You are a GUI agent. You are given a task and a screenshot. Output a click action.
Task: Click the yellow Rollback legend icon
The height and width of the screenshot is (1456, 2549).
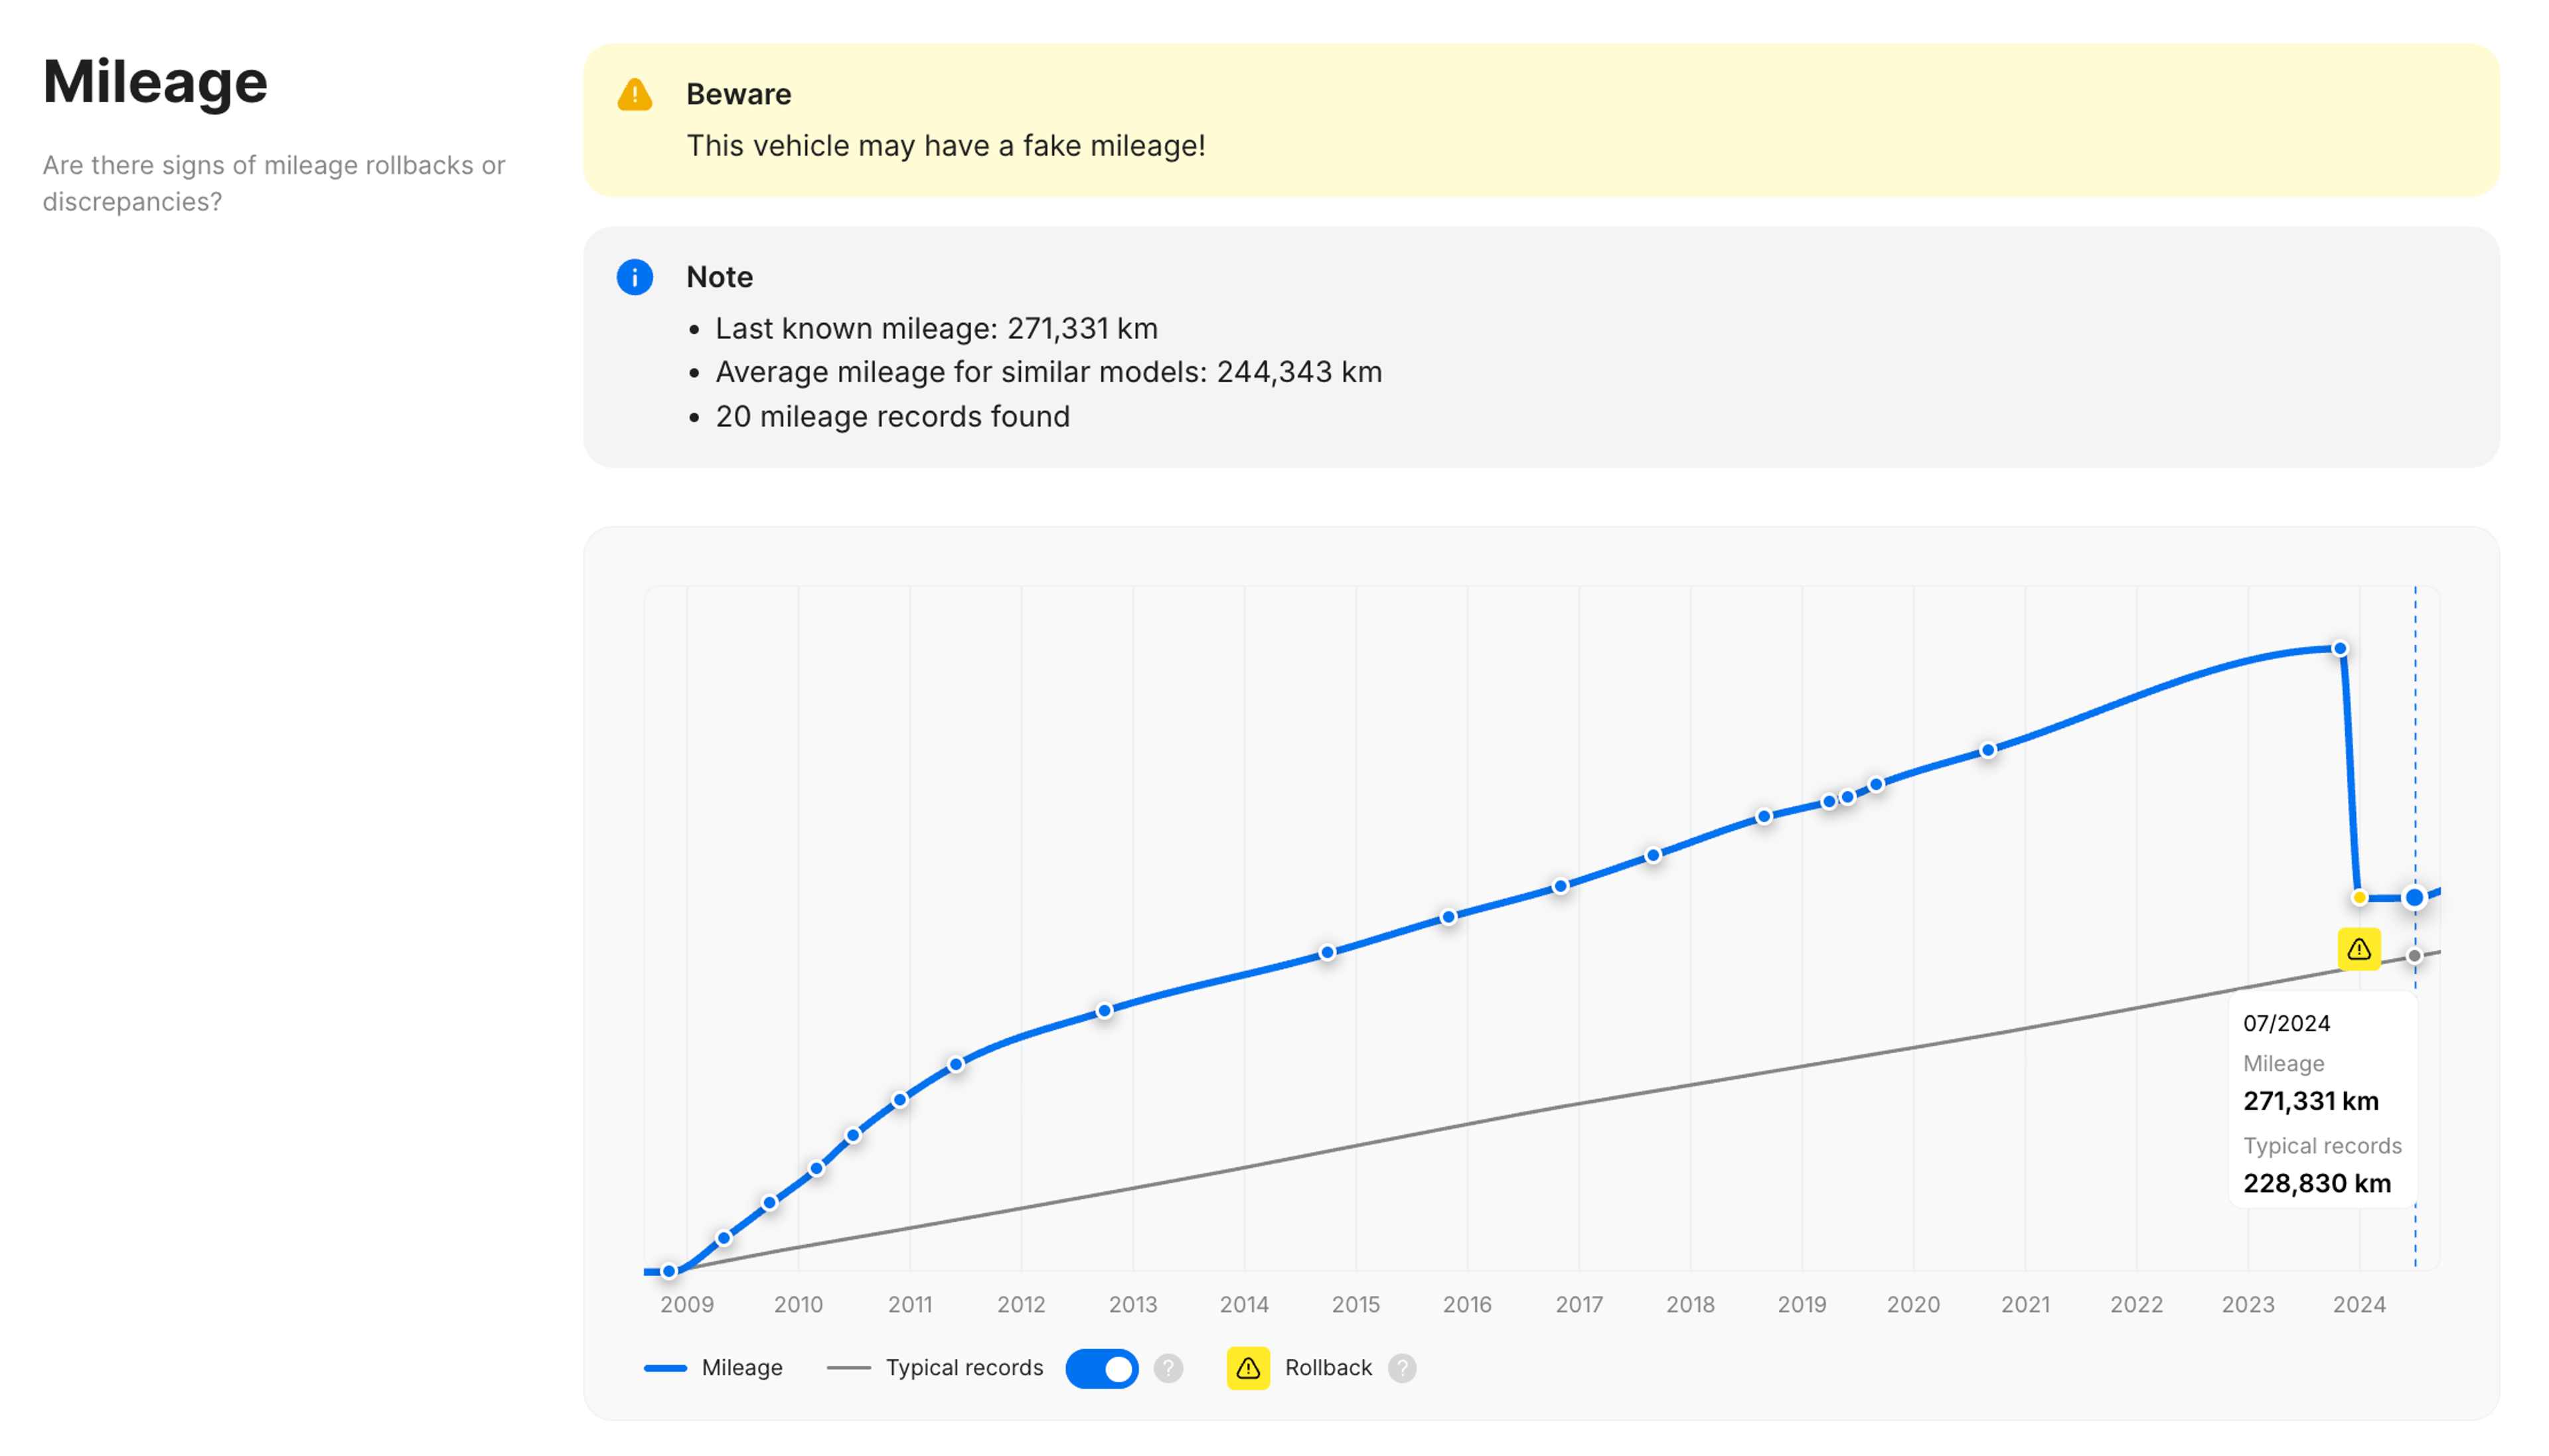point(1247,1367)
